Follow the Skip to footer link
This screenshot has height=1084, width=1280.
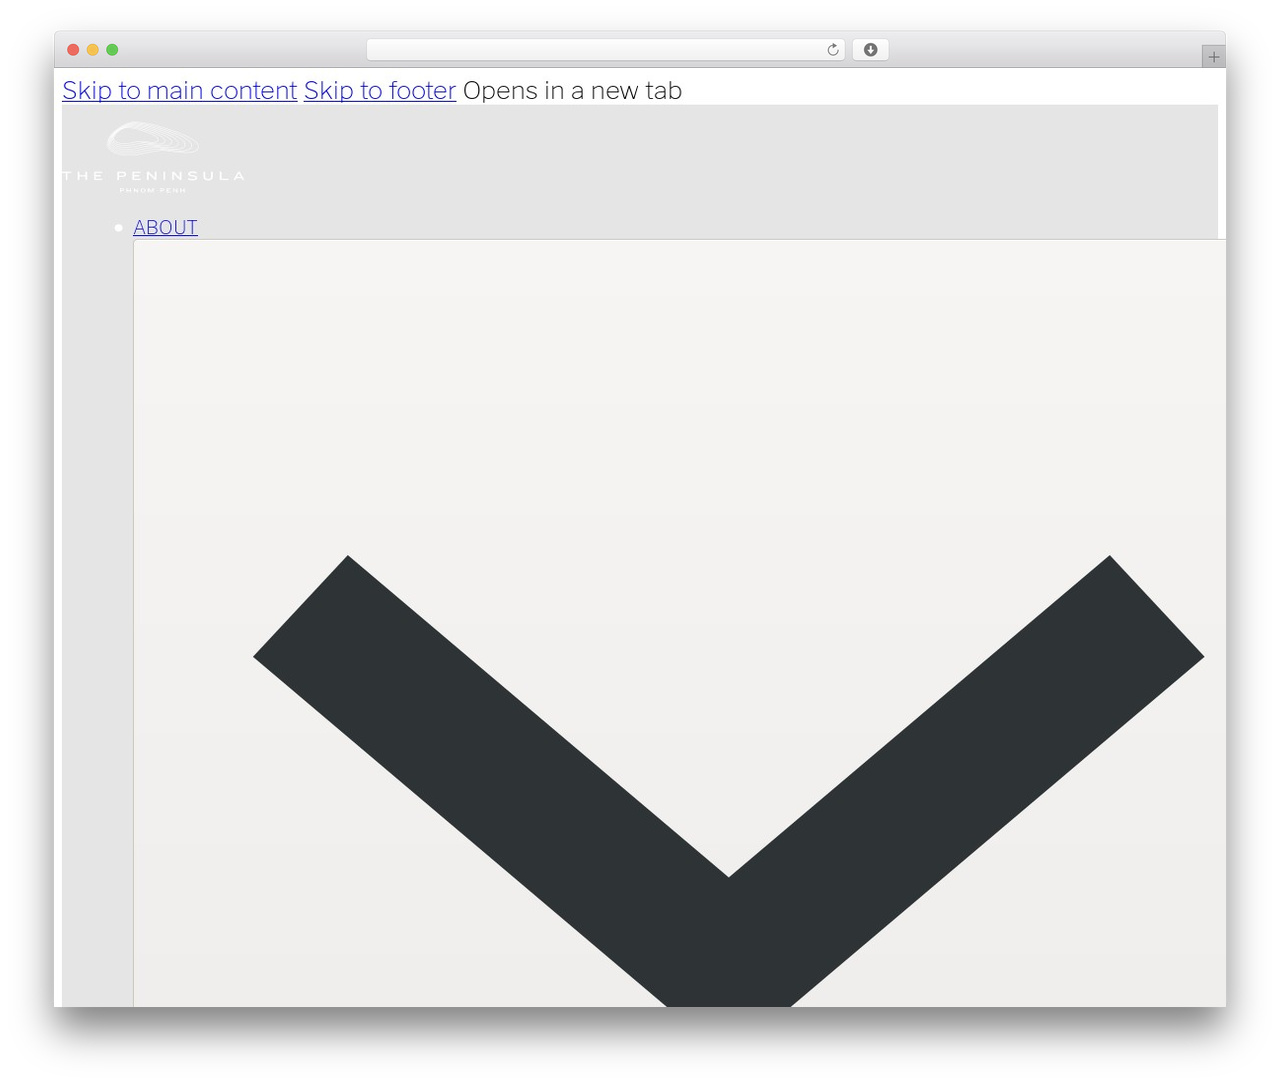click(380, 90)
